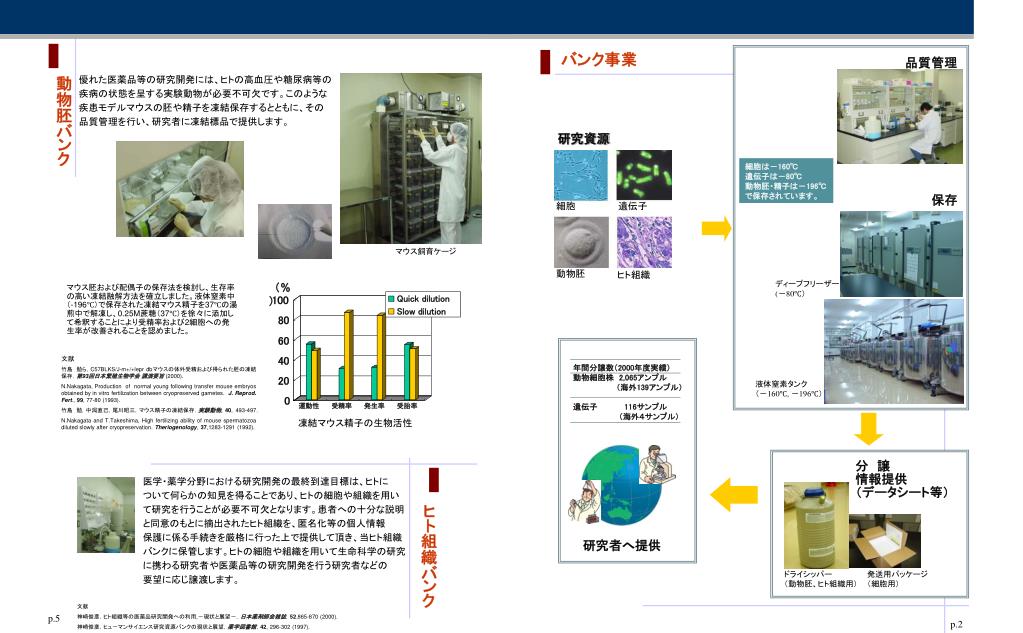Open the photo beside the ヒト組織バンク paragraph
1023x633 pixels.
point(106,515)
